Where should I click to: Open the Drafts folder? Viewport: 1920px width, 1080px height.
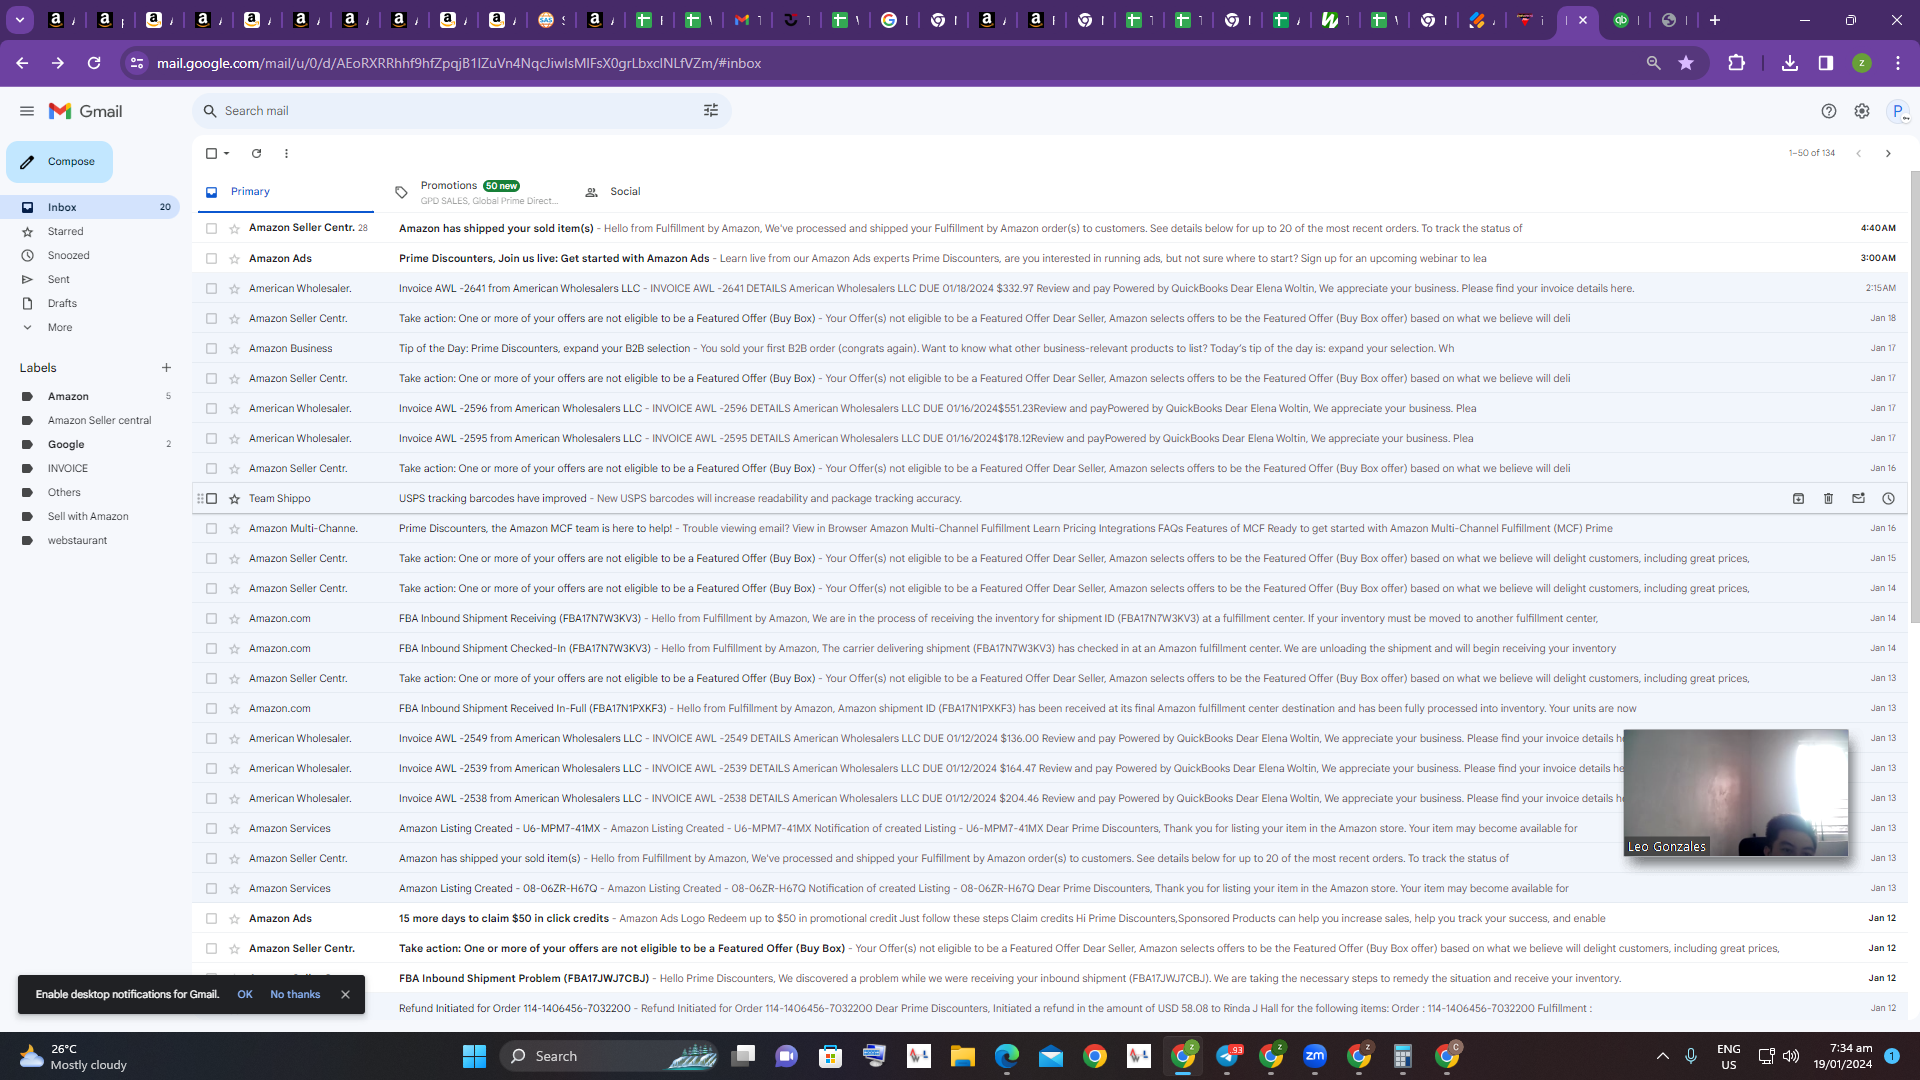[x=90, y=303]
